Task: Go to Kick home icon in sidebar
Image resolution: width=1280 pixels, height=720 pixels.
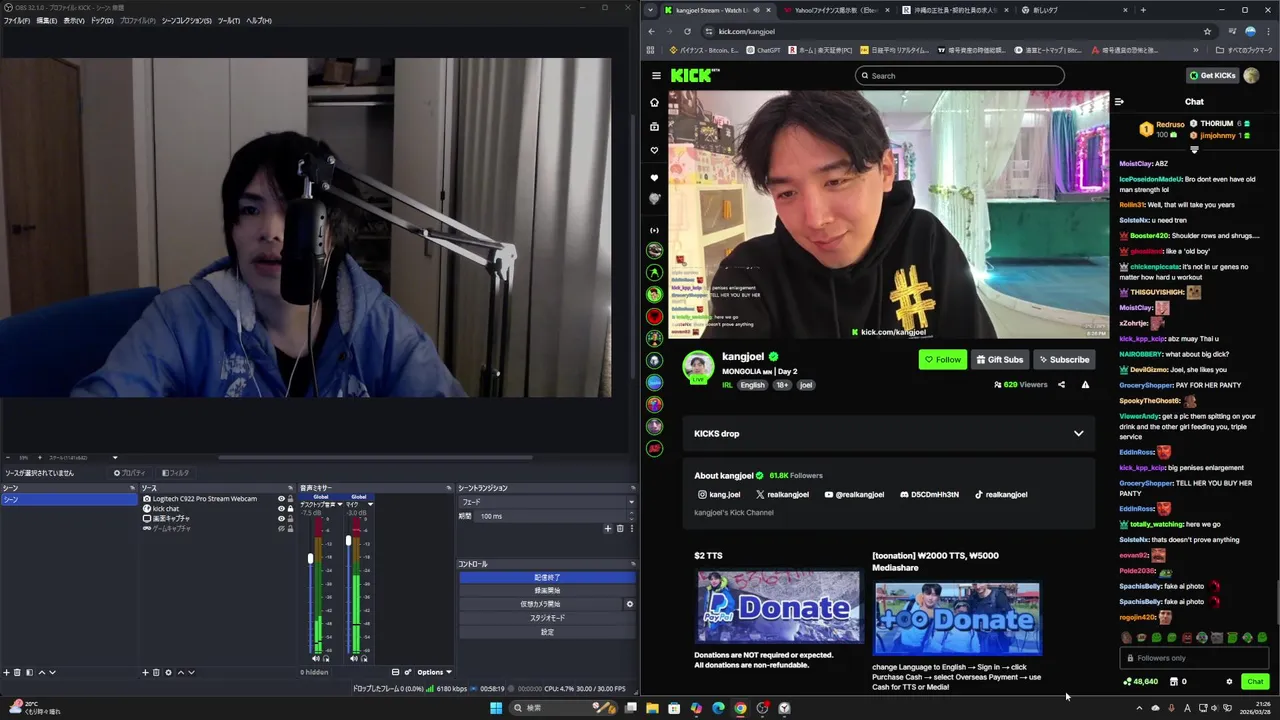Action: 654,102
